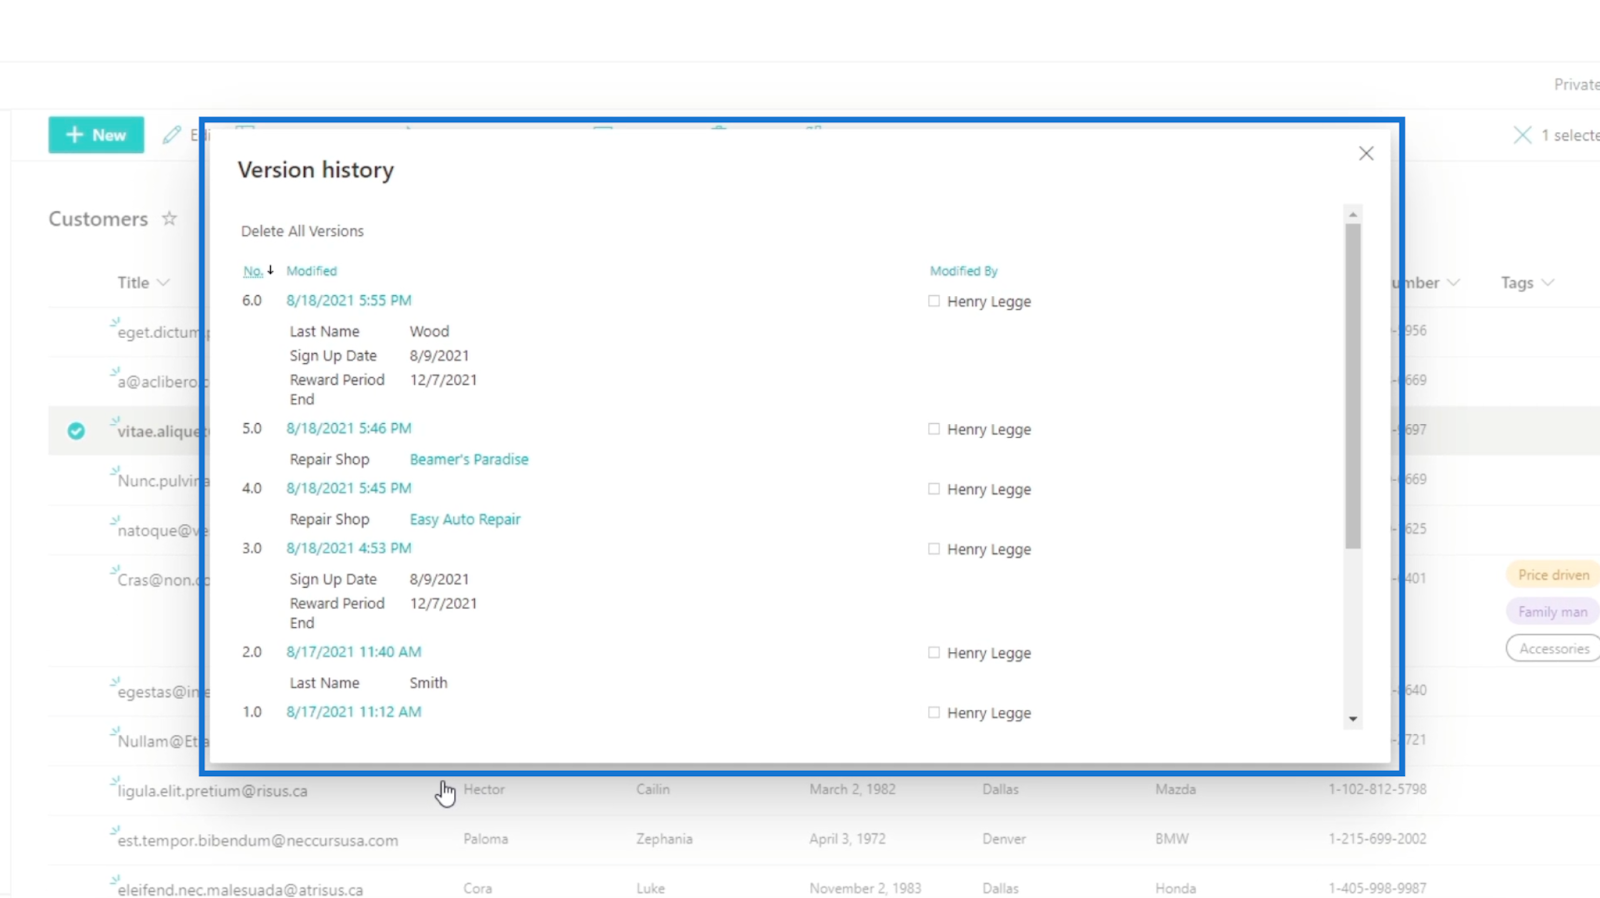Tick the checkbox beside Henry Legge for version 5.0
1600x898 pixels.
point(934,428)
